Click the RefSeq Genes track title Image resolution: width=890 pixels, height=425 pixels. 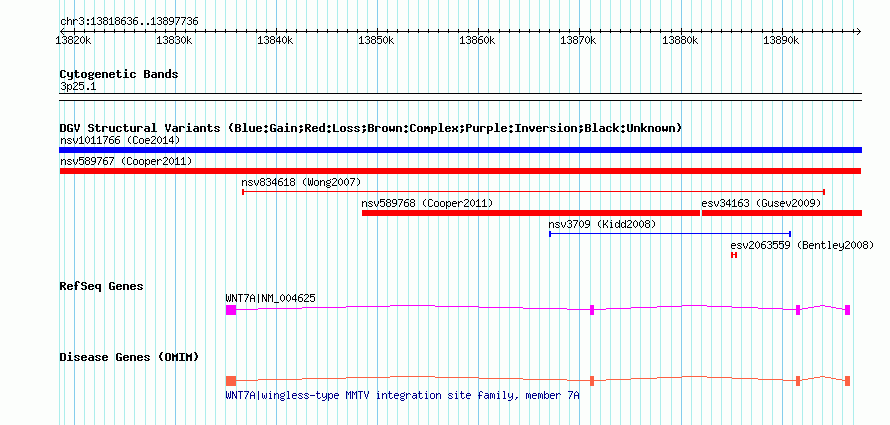tap(102, 286)
